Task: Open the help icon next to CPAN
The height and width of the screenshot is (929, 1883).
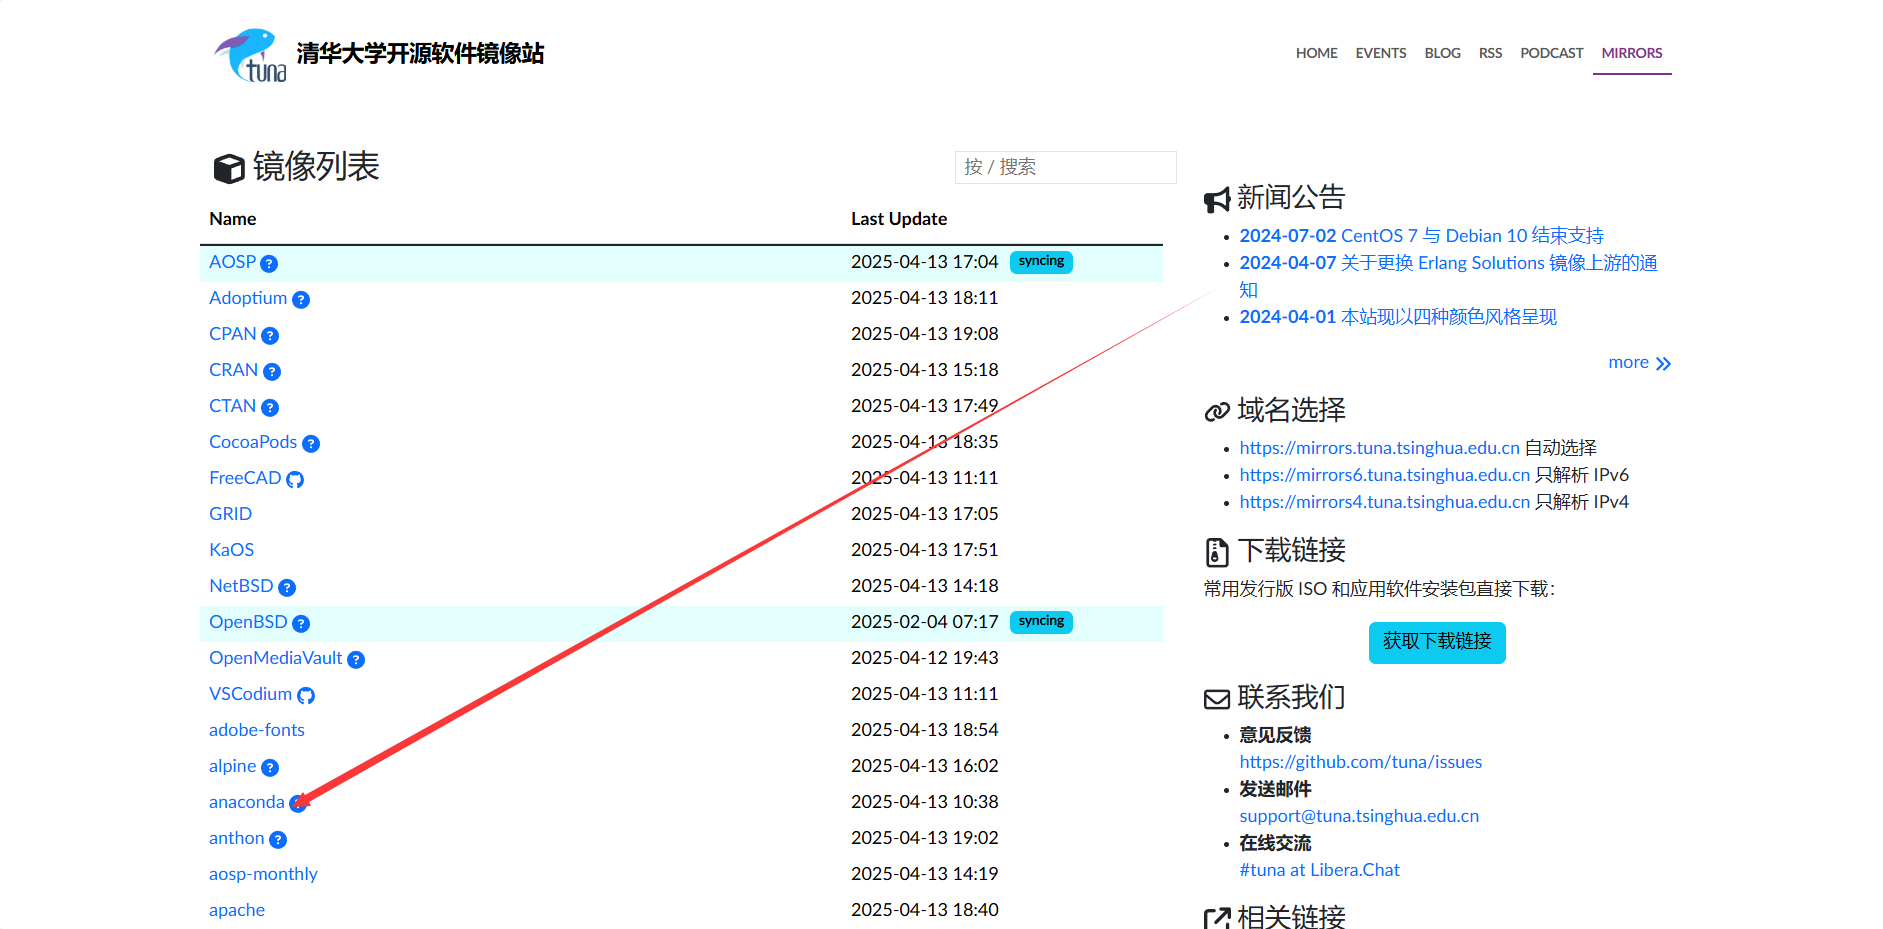Action: click(270, 336)
